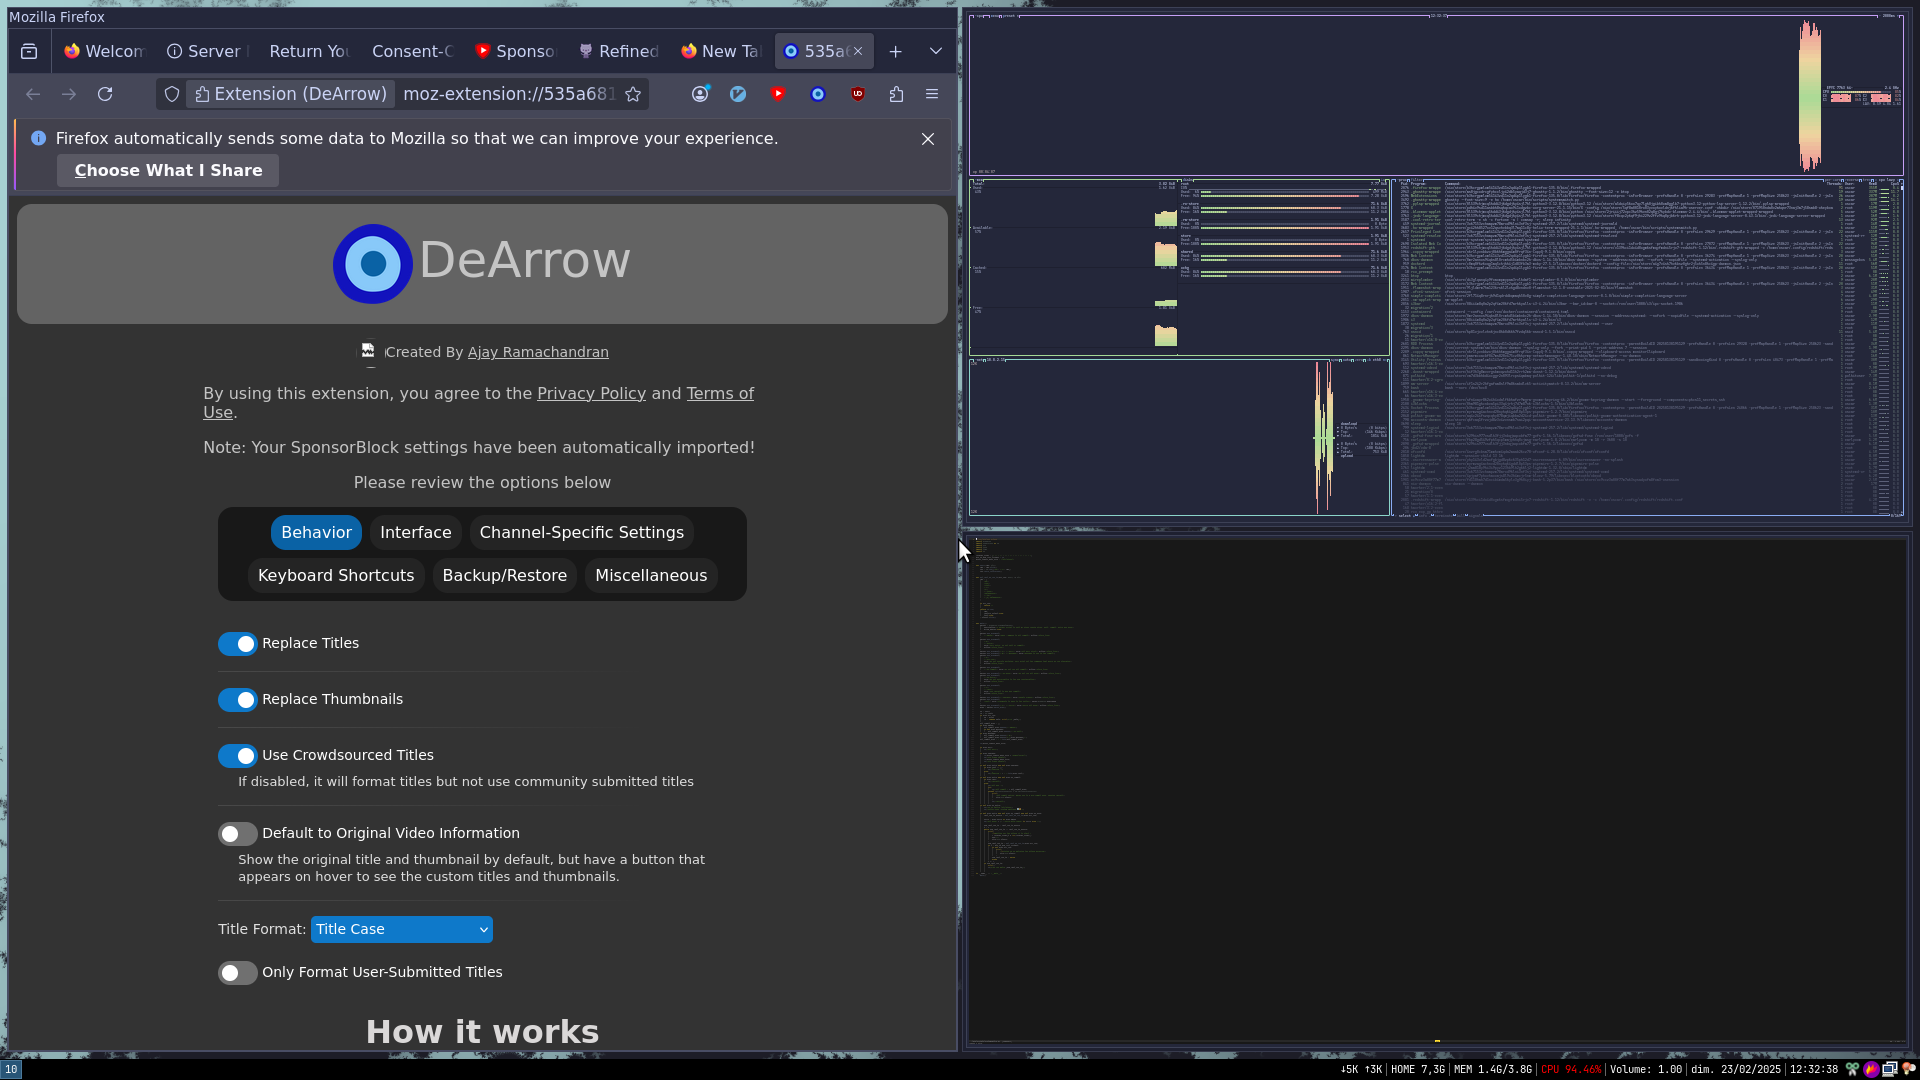
Task: Click the last tray icon in the status bar
Action: (1909, 1069)
